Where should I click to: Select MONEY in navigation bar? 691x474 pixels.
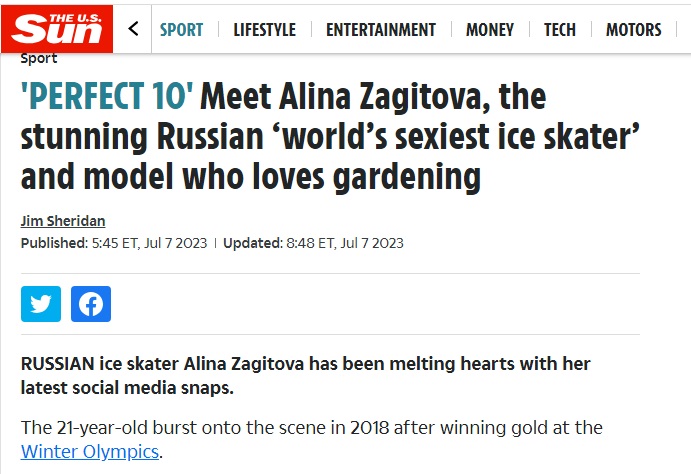[x=490, y=30]
